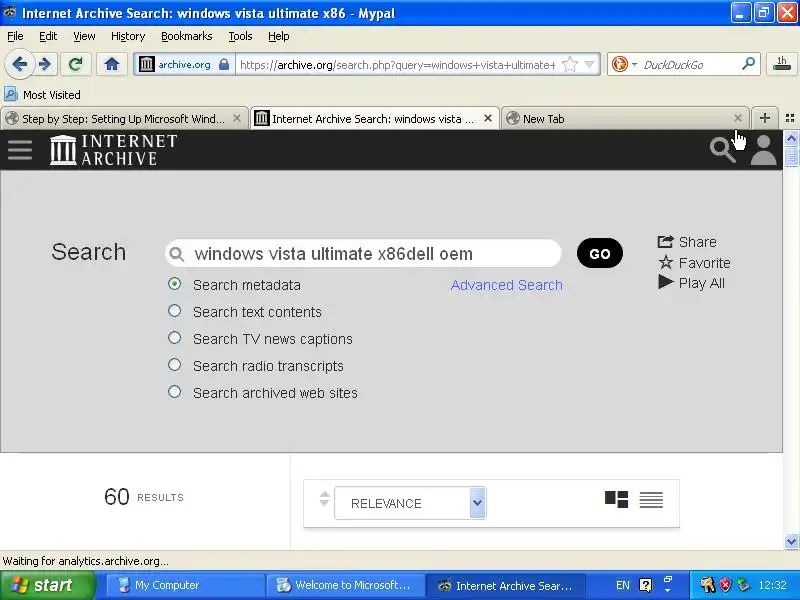This screenshot has height=600, width=800.
Task: Click the help question mark tray icon
Action: [645, 585]
